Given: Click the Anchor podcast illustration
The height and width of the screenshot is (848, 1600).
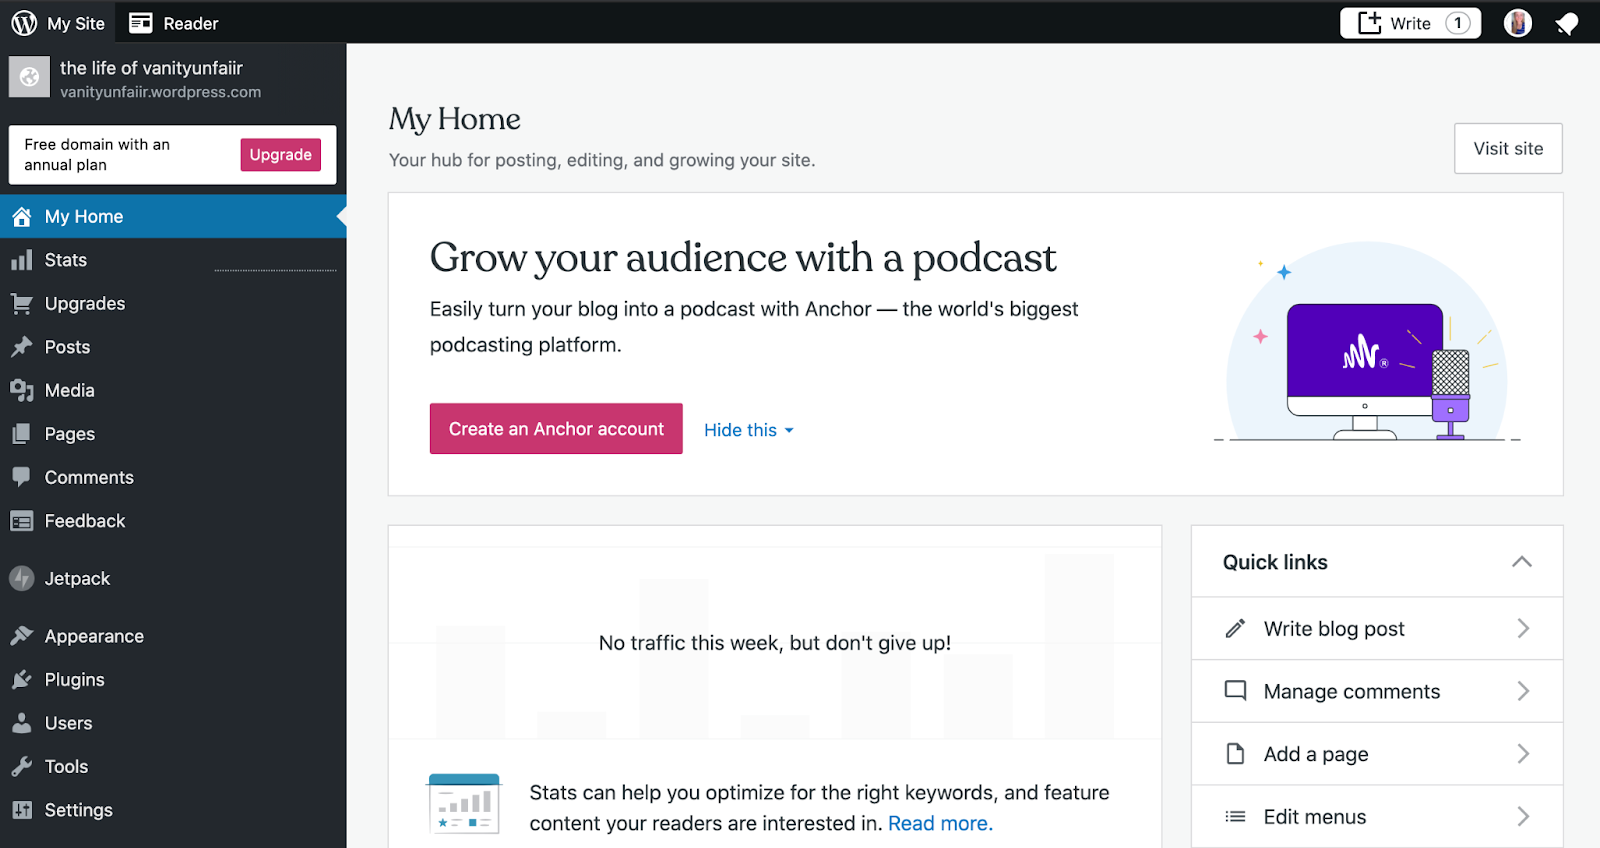Looking at the screenshot, I should point(1367,342).
